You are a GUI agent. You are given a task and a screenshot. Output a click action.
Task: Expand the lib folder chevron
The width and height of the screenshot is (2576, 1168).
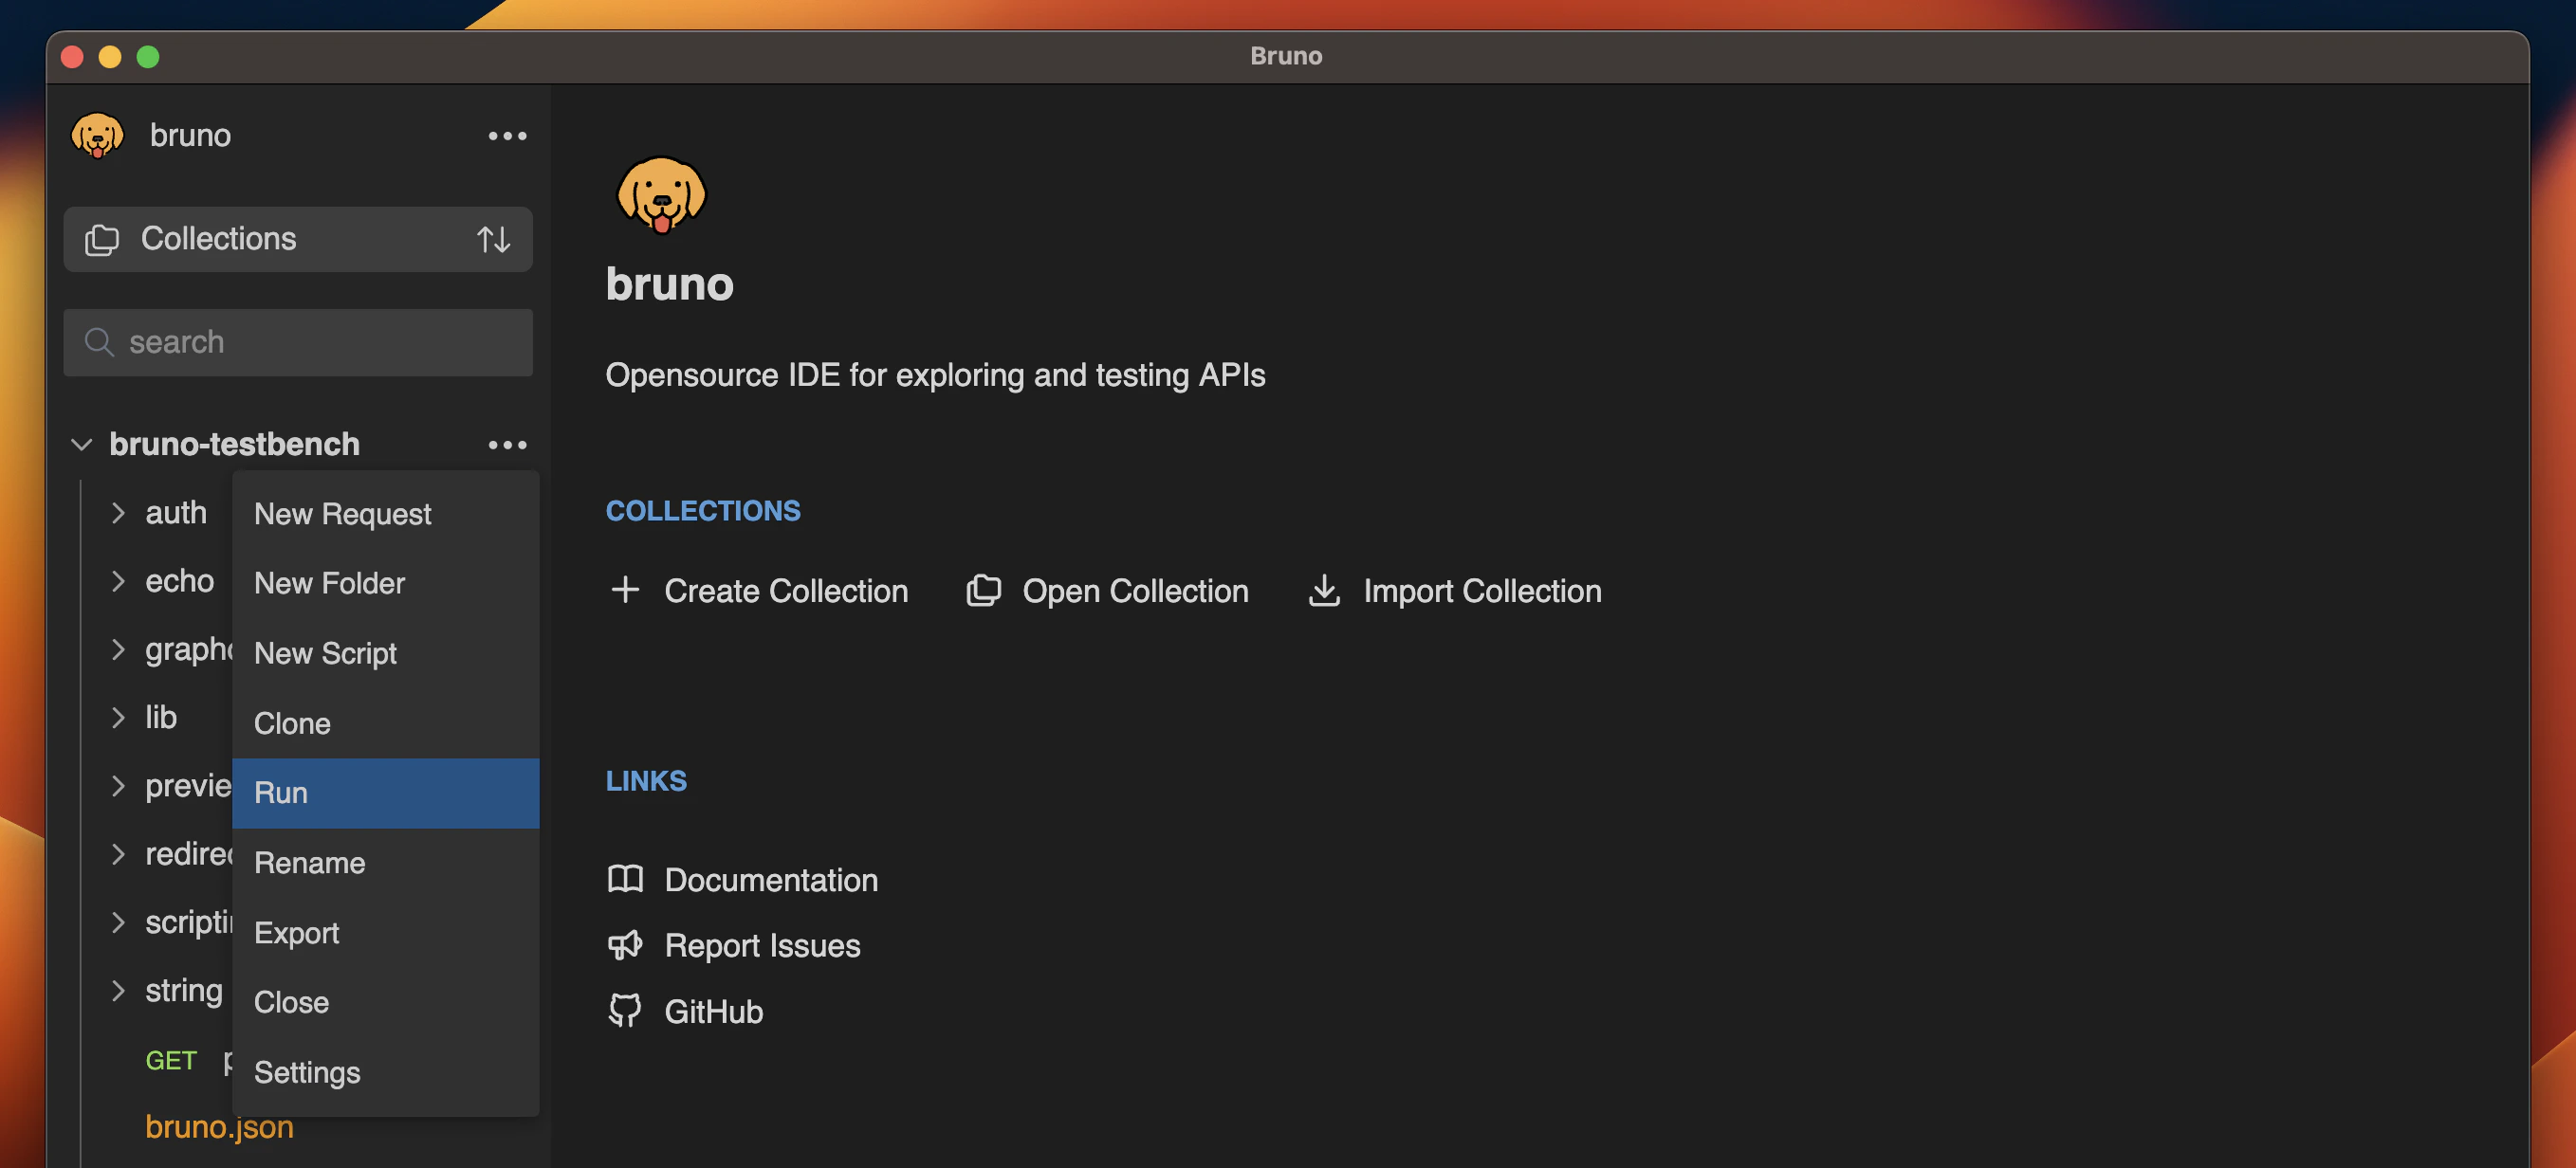119,717
